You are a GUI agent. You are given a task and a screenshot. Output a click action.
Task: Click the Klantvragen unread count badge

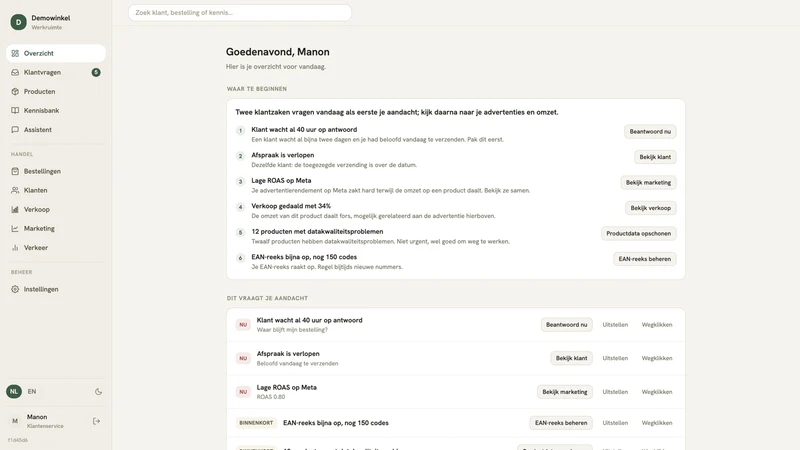96,72
